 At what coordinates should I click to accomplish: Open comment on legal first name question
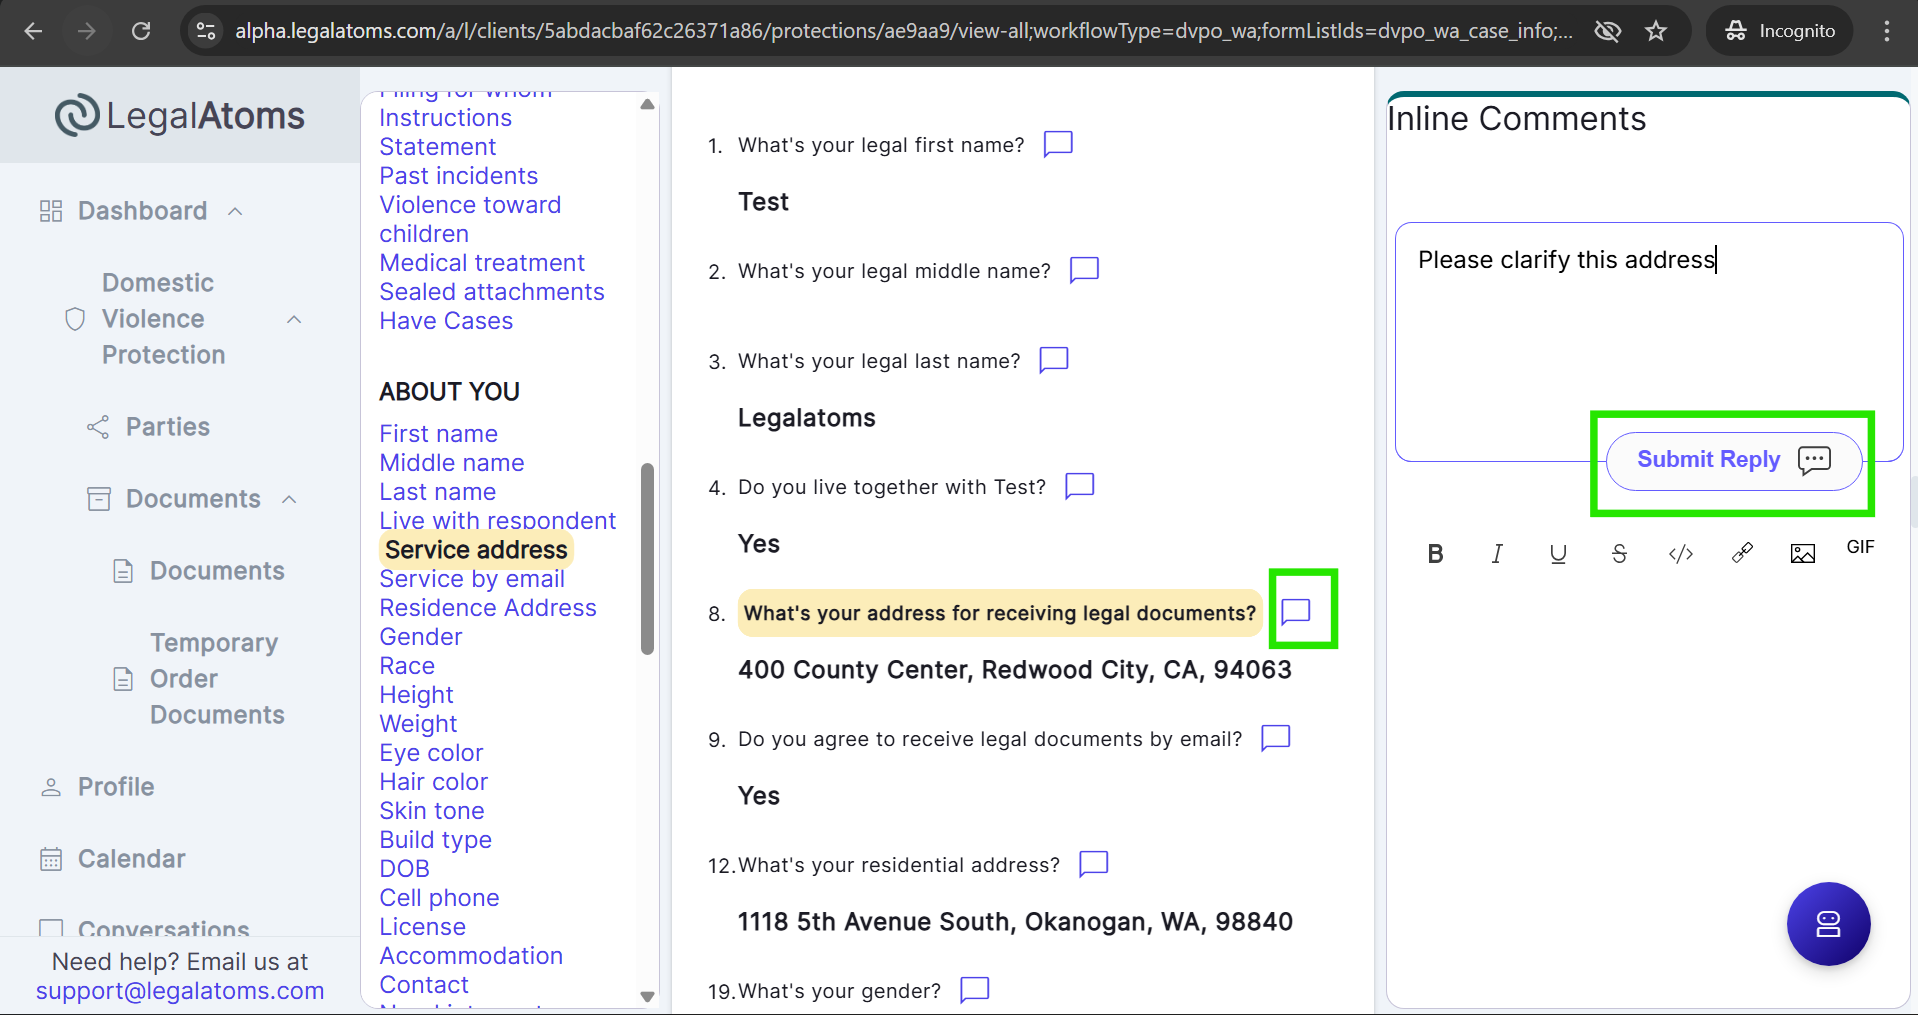pyautogui.click(x=1058, y=144)
